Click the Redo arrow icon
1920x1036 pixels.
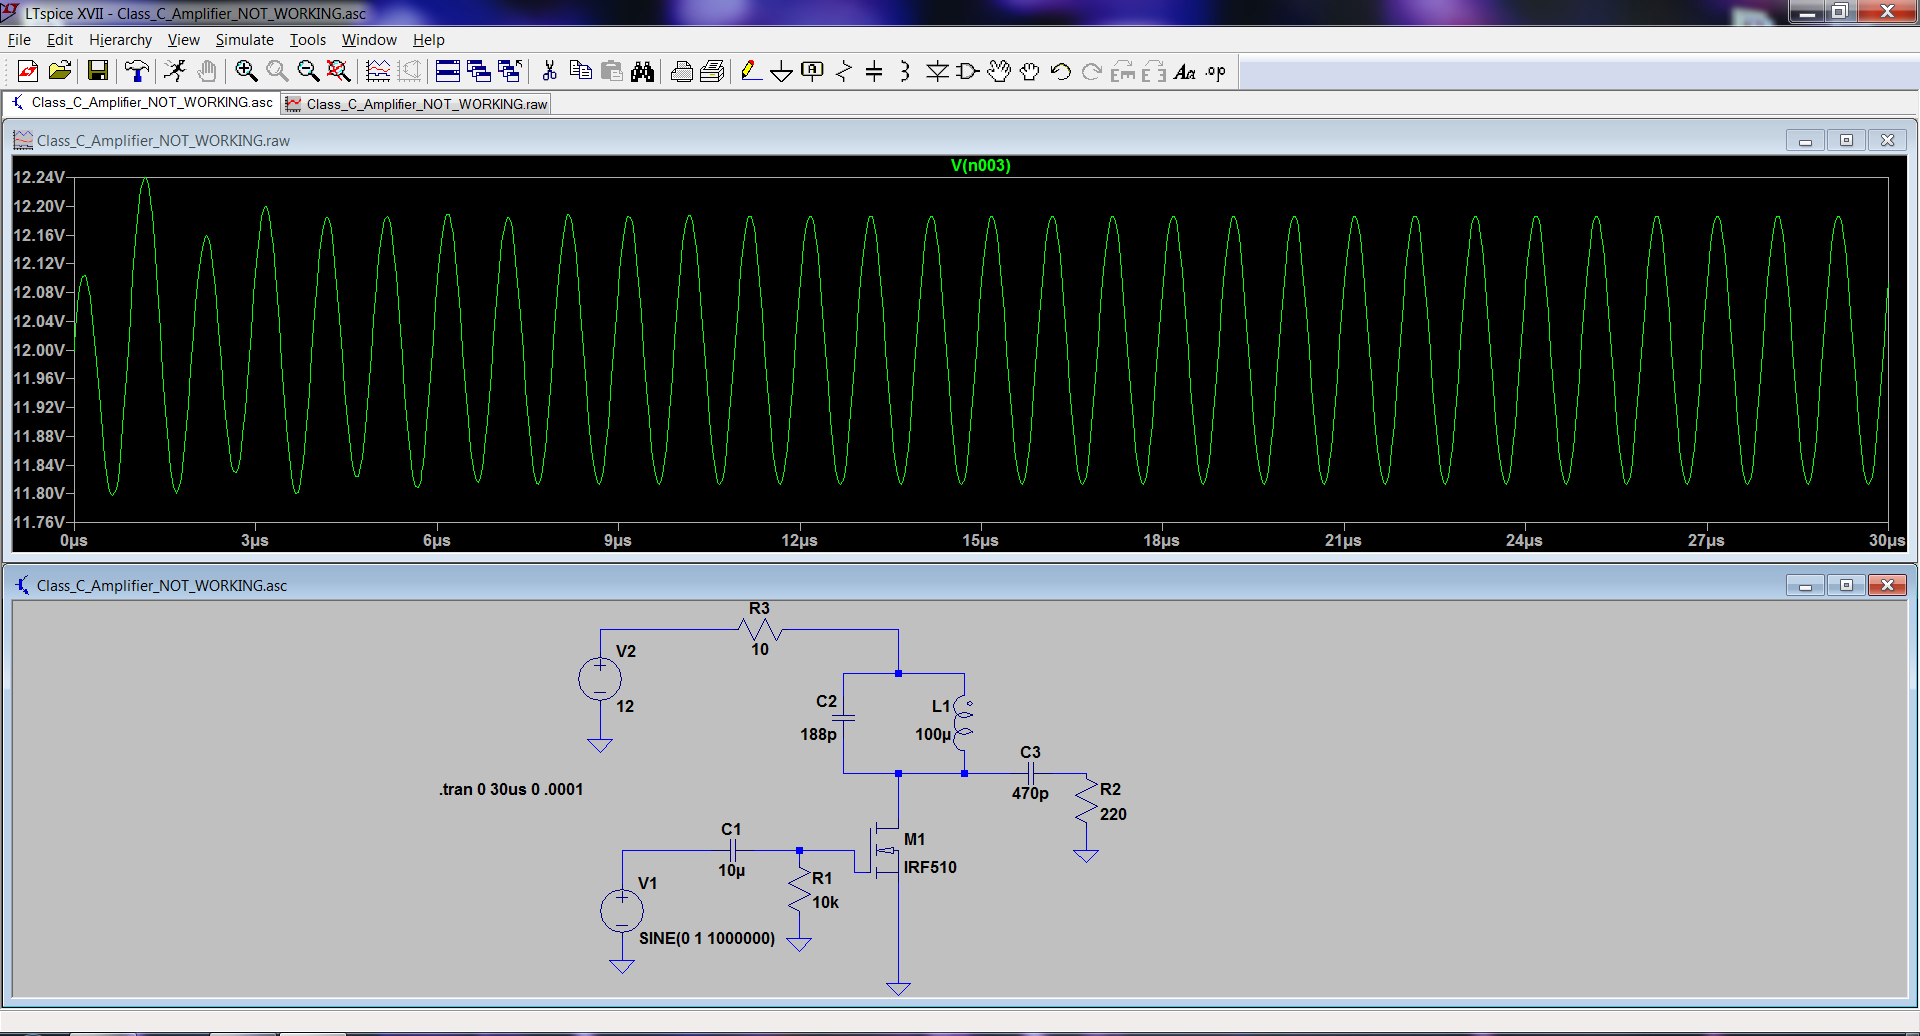pos(1092,71)
